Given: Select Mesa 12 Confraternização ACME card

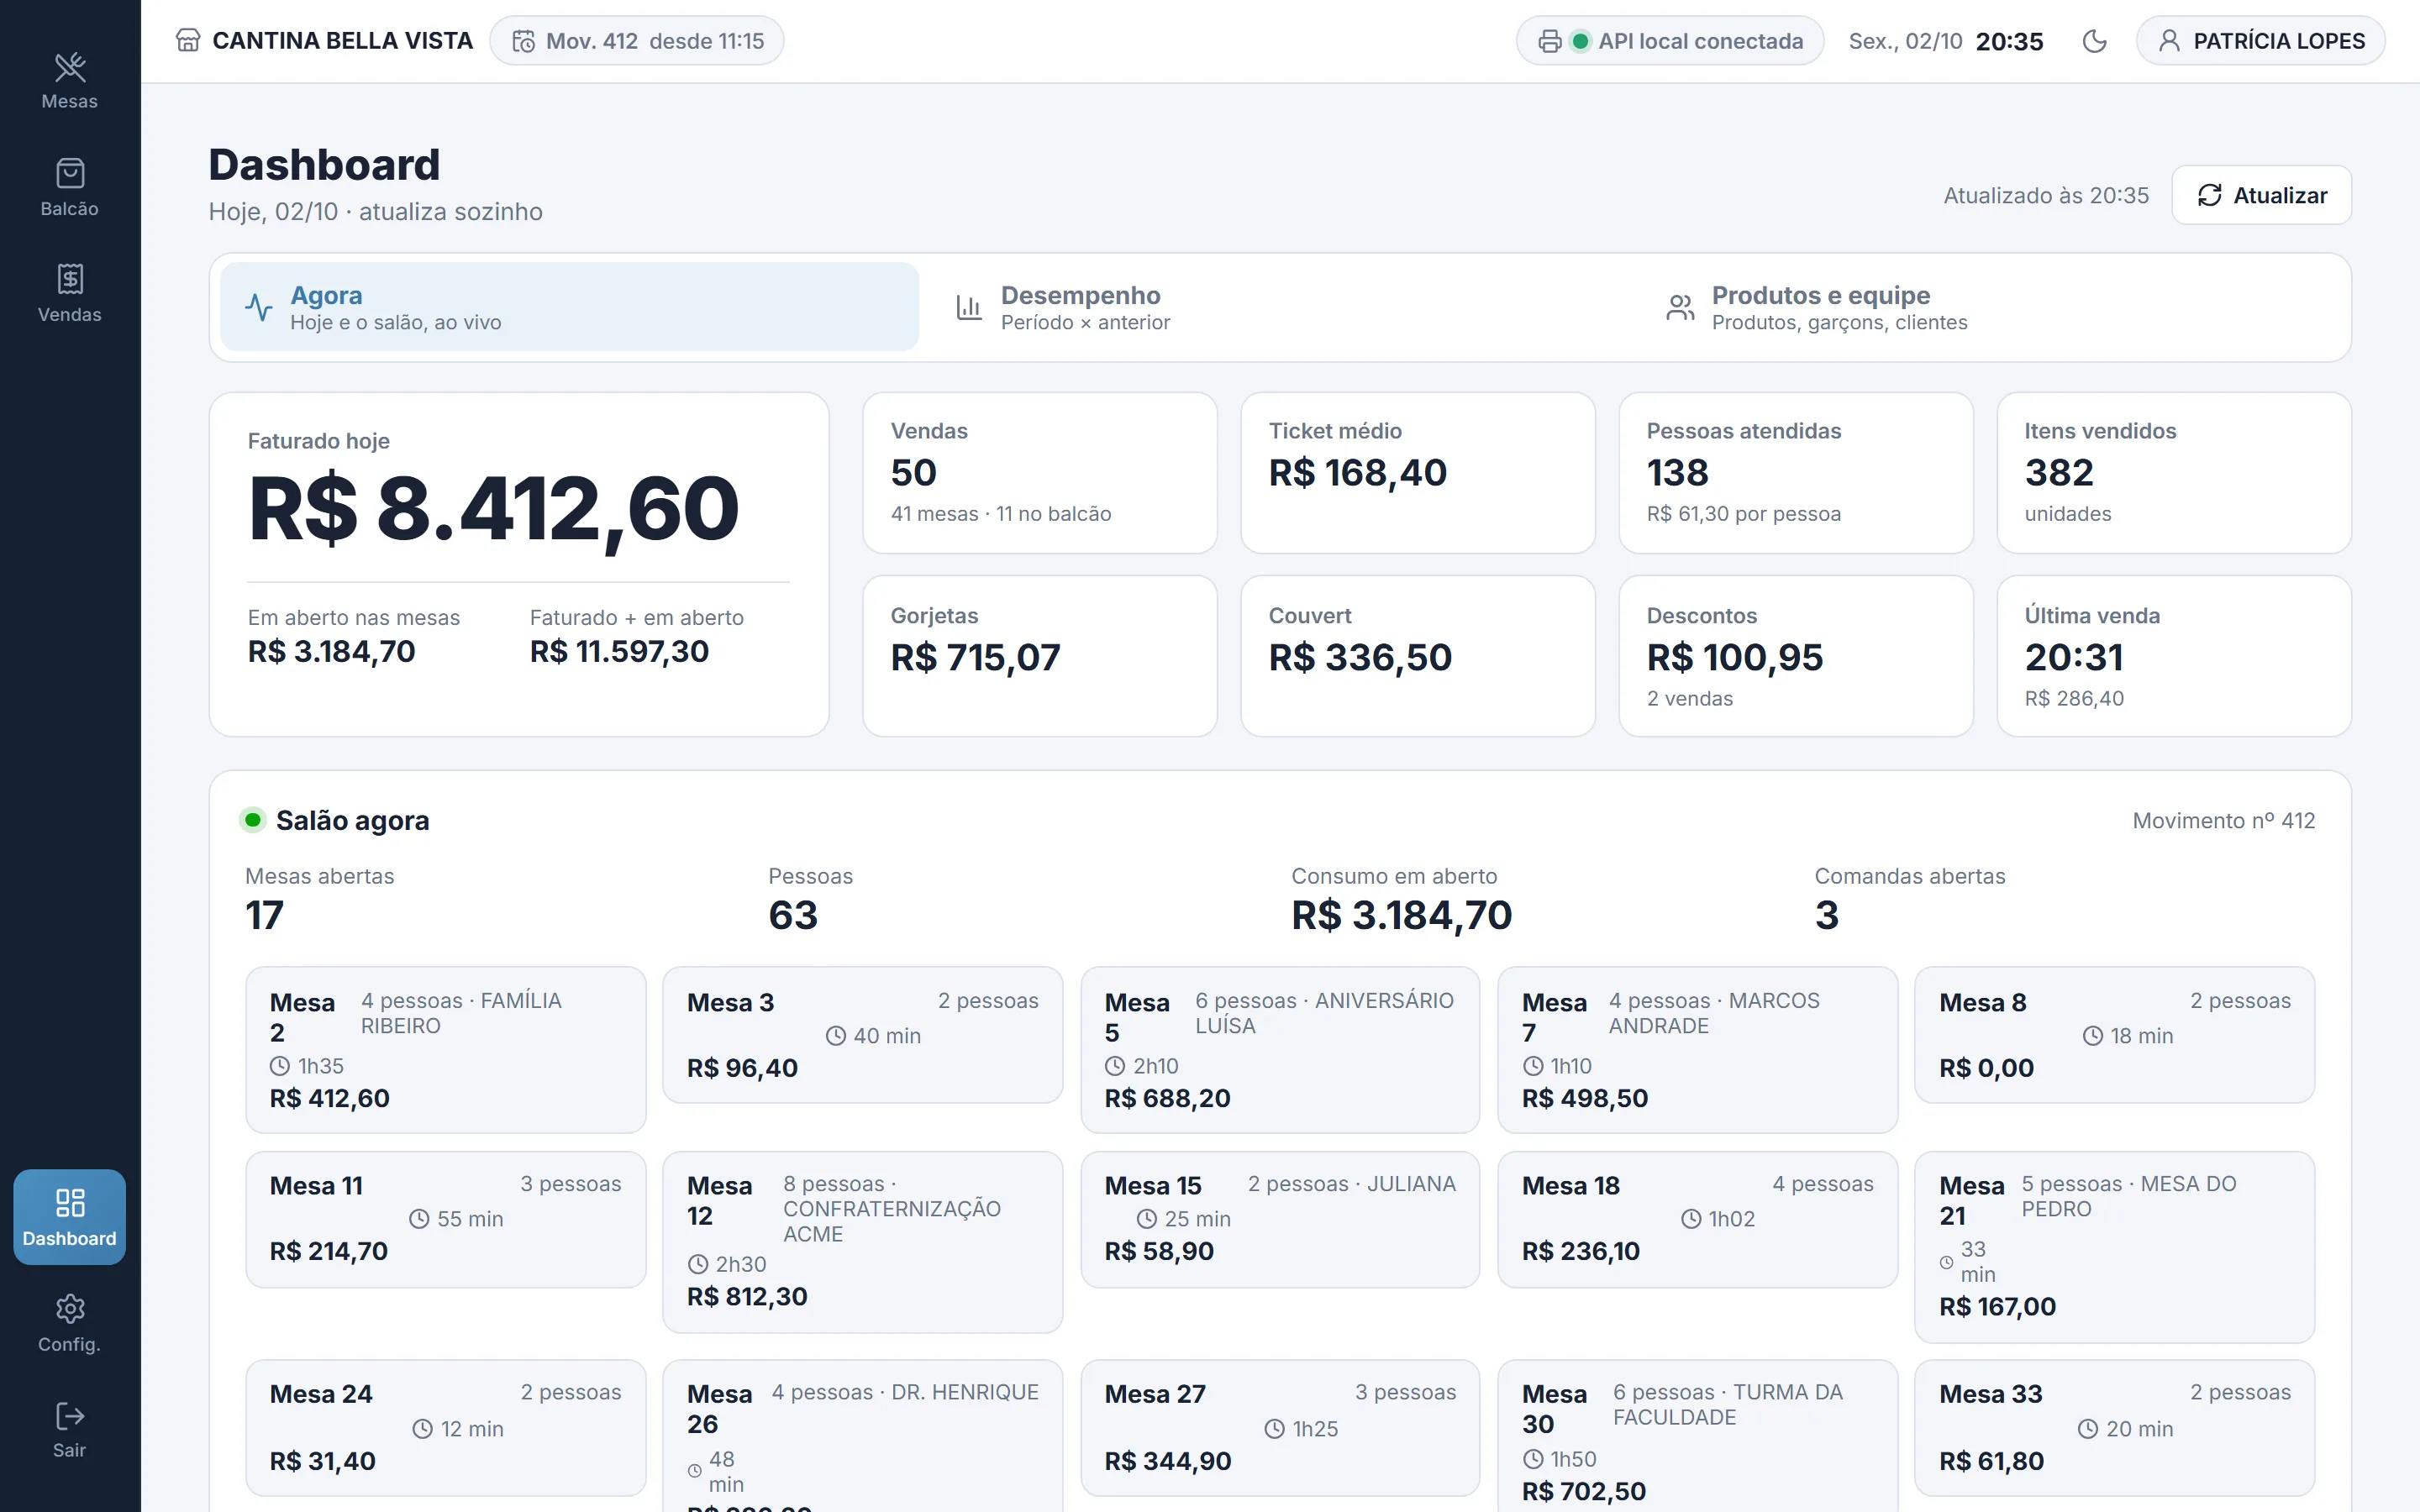Looking at the screenshot, I should click(x=862, y=1242).
